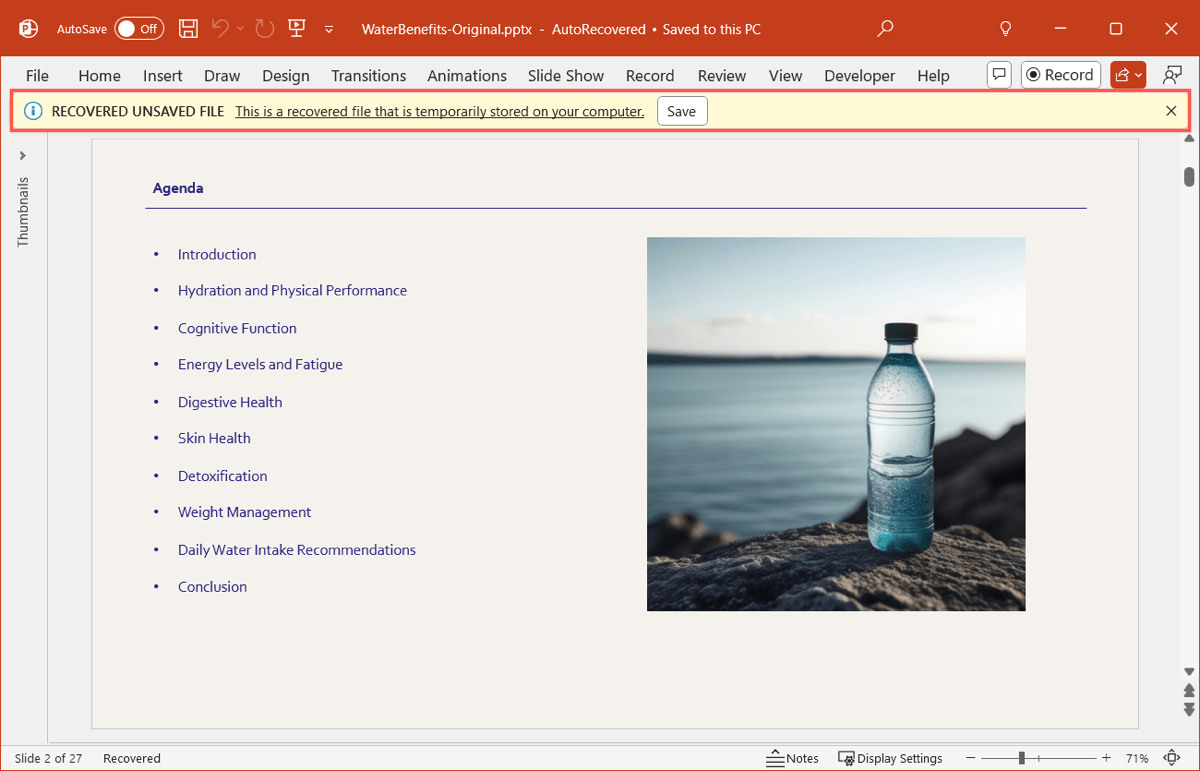The image size is (1200, 771).
Task: Start presentation from beginning icon
Action: (296, 29)
